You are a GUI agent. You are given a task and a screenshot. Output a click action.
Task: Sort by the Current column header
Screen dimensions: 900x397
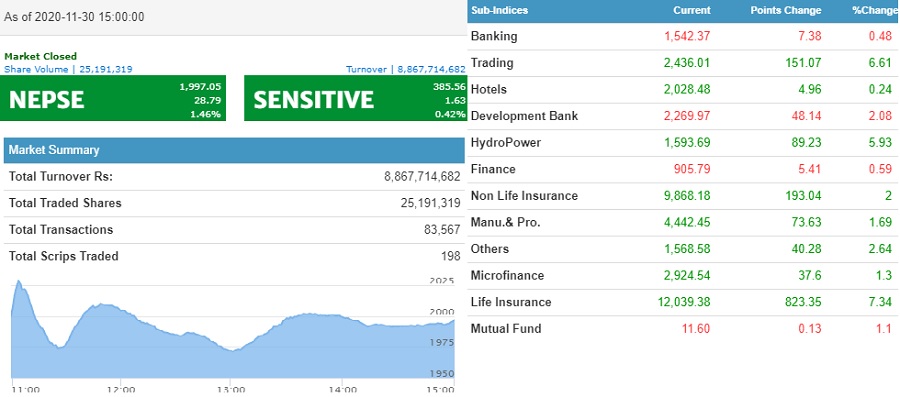tap(692, 10)
